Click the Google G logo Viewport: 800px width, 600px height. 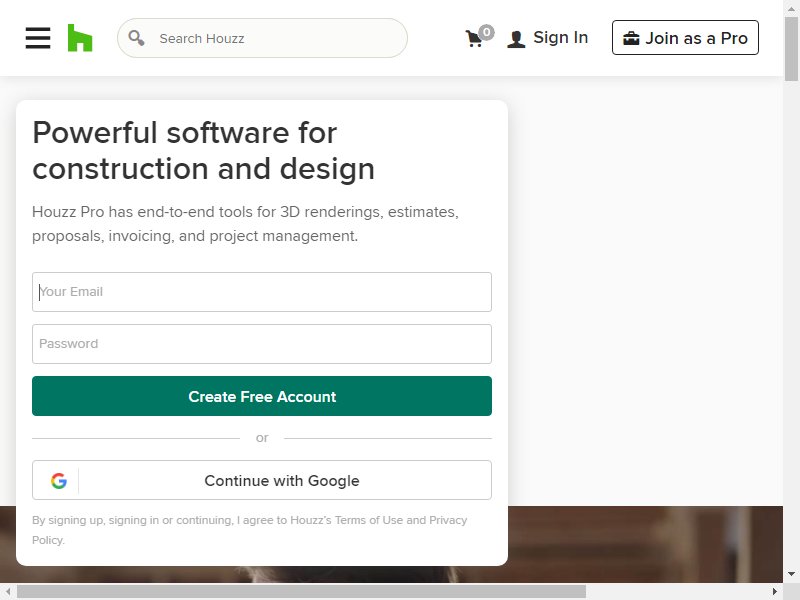pyautogui.click(x=59, y=481)
